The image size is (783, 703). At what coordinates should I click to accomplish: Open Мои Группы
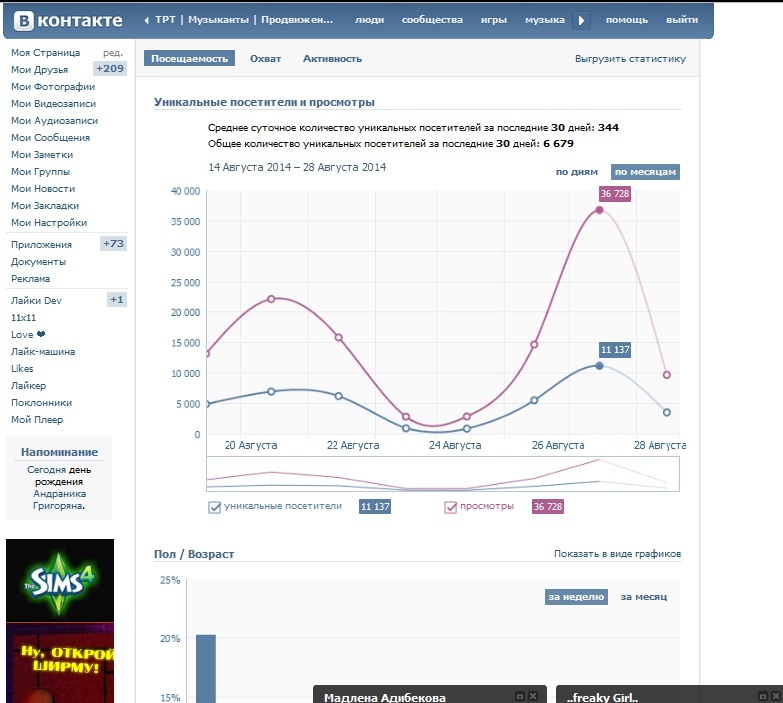click(x=40, y=171)
